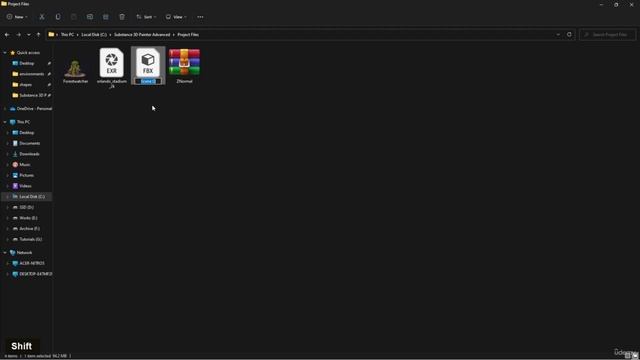
Task: Click Local Disk (C:) in address bar
Action: coord(94,35)
